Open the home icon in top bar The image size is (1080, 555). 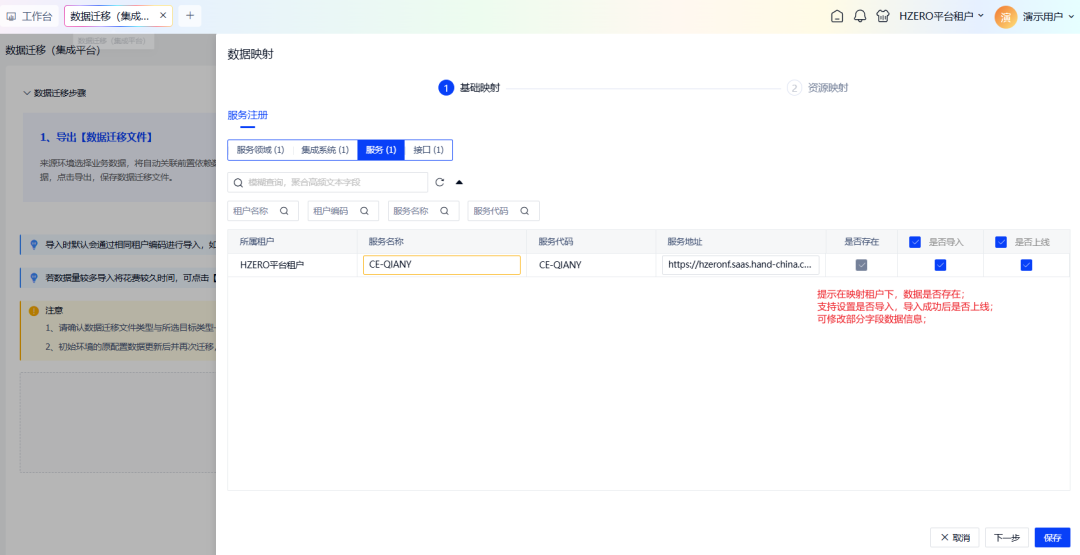click(x=837, y=16)
